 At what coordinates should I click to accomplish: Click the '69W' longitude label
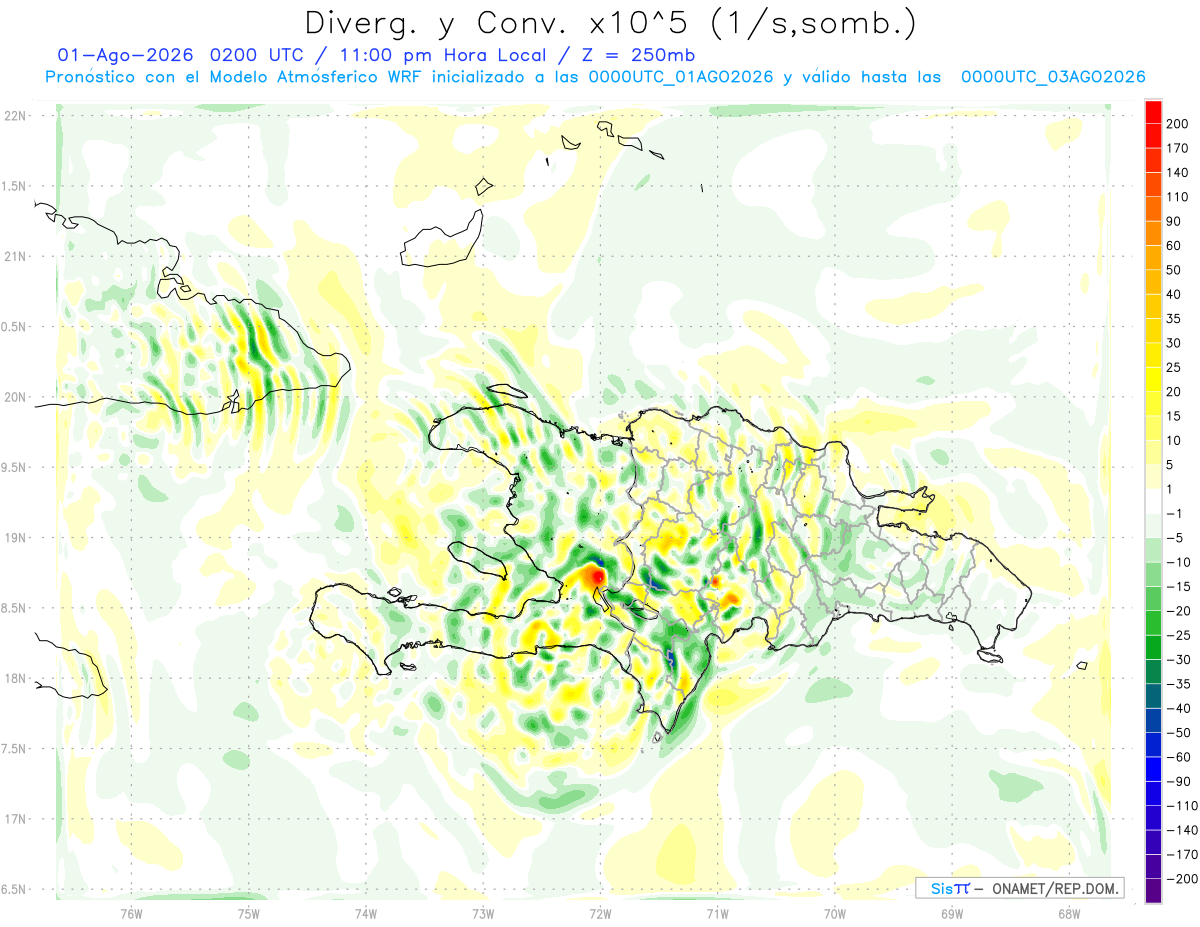tap(951, 913)
